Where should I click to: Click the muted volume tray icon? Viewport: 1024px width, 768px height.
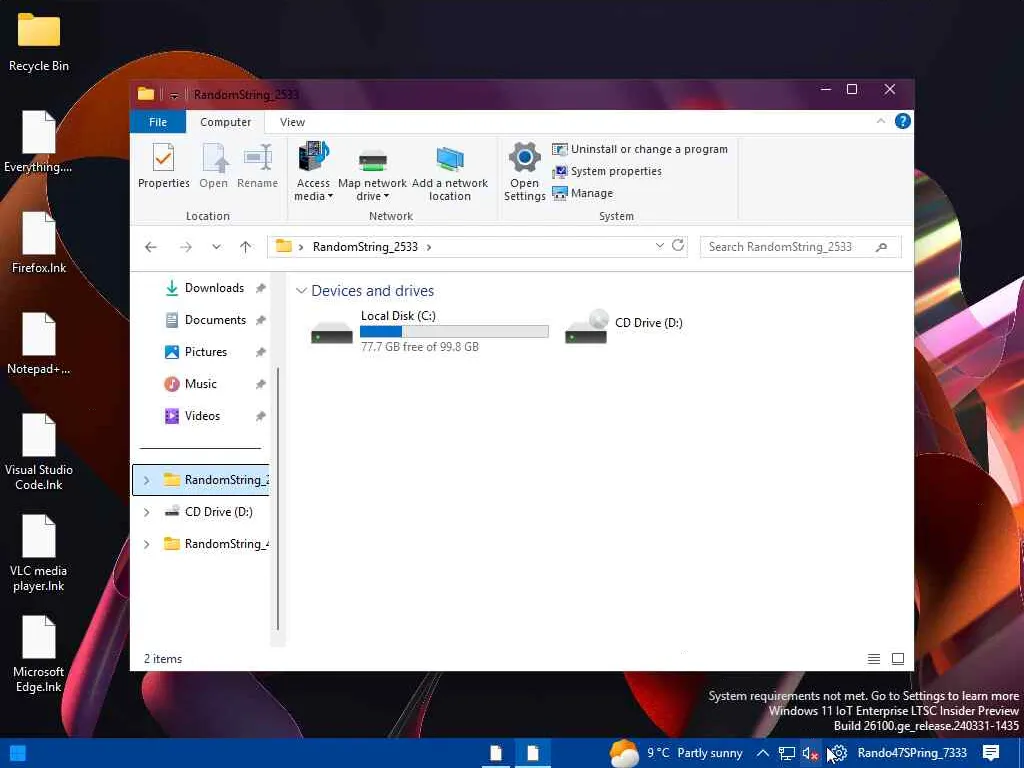(x=810, y=753)
